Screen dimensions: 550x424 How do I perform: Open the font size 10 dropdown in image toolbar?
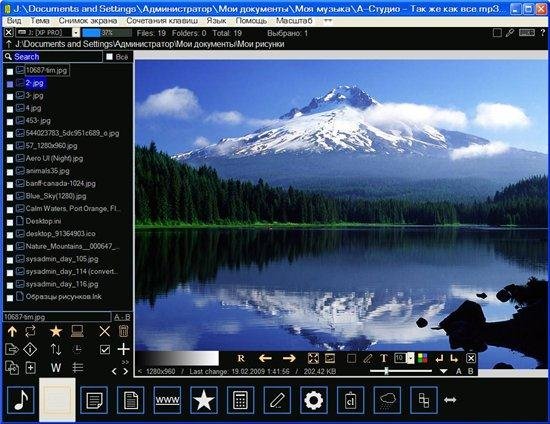[410, 358]
